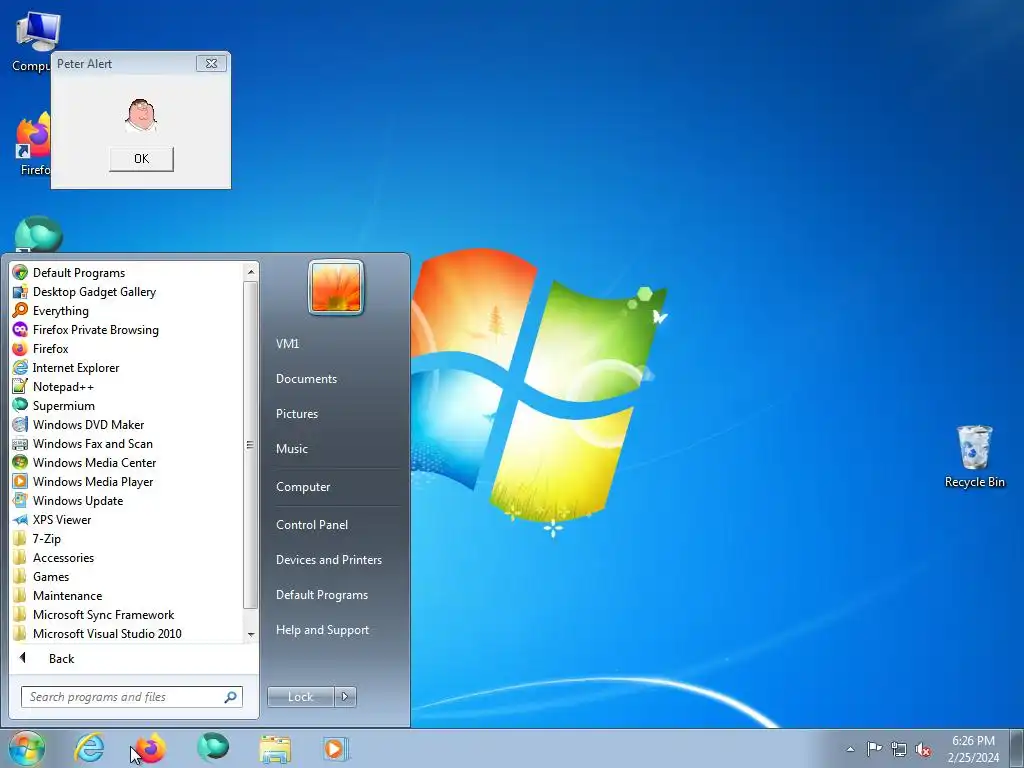The width and height of the screenshot is (1024, 768).
Task: Open Internet Explorer from the taskbar
Action: (x=89, y=748)
